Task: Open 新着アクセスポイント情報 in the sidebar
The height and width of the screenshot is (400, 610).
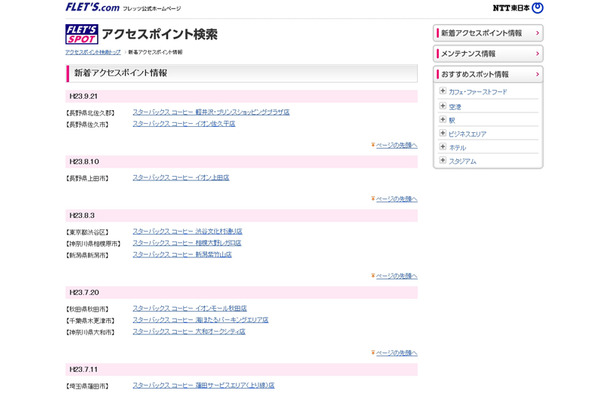Action: coord(488,33)
